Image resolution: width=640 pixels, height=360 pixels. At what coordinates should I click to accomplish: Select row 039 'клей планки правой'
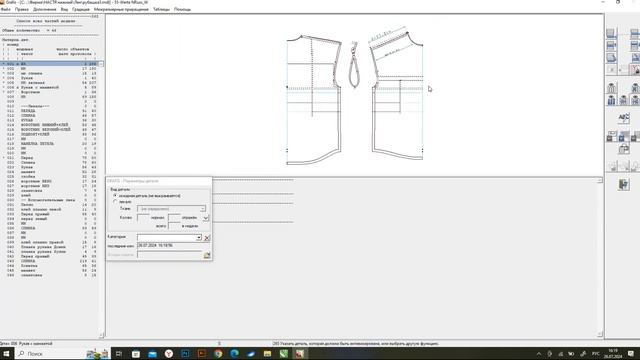pyautogui.click(x=49, y=242)
